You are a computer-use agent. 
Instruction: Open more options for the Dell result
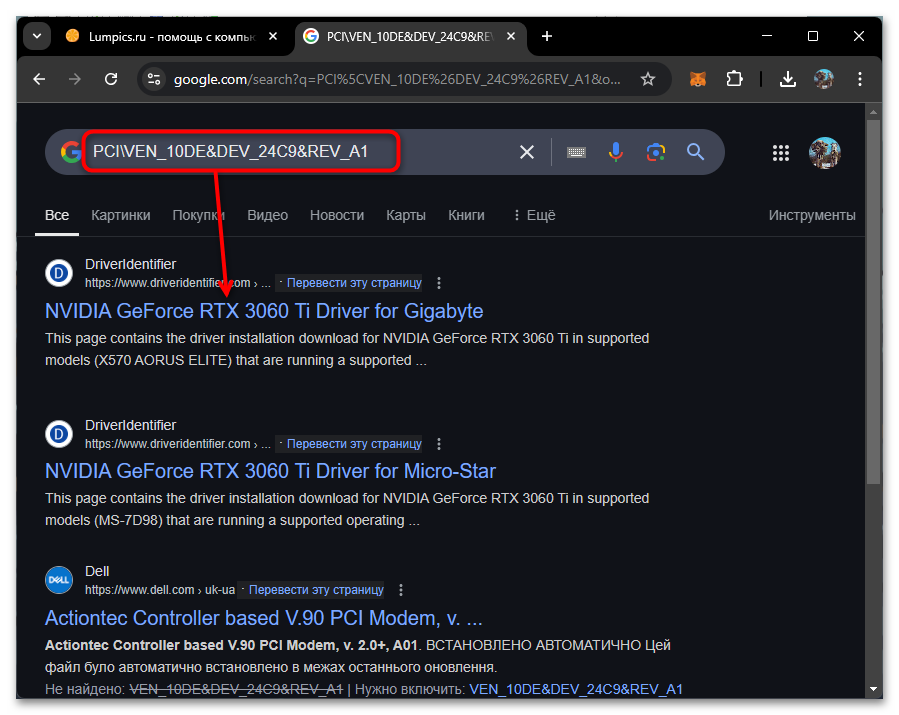click(401, 589)
